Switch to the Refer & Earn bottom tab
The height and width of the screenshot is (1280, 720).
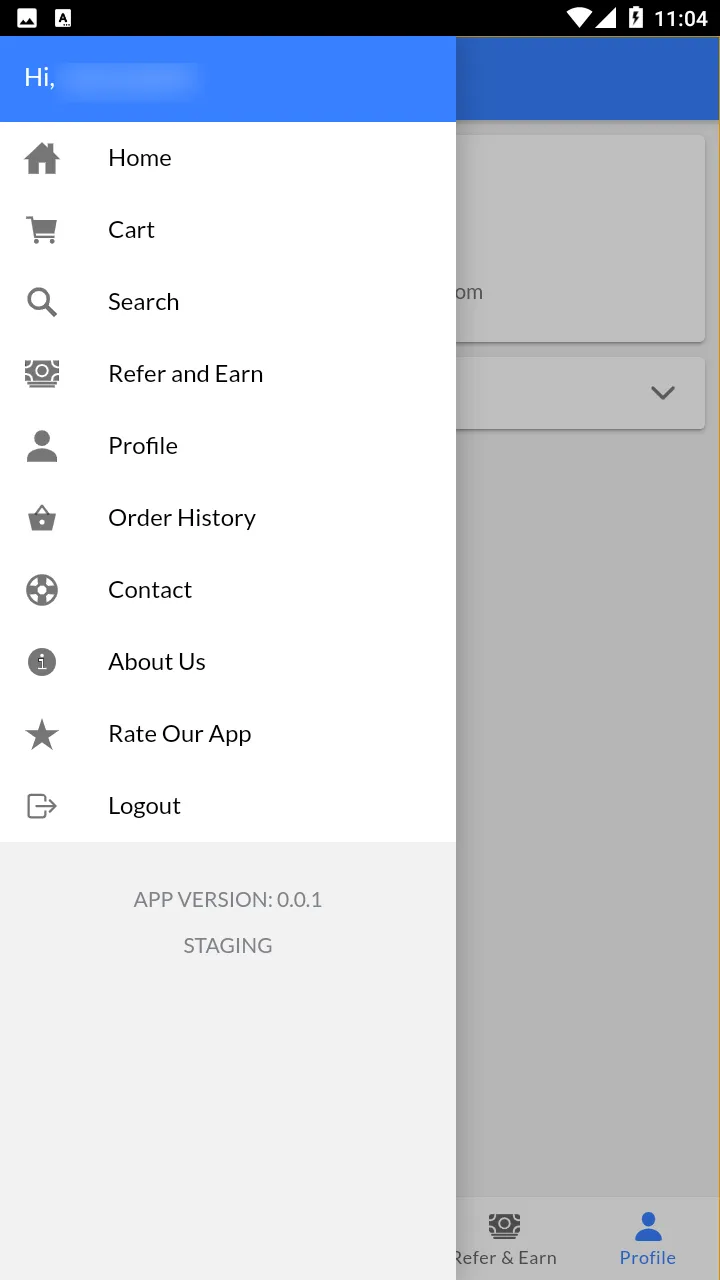506,1238
